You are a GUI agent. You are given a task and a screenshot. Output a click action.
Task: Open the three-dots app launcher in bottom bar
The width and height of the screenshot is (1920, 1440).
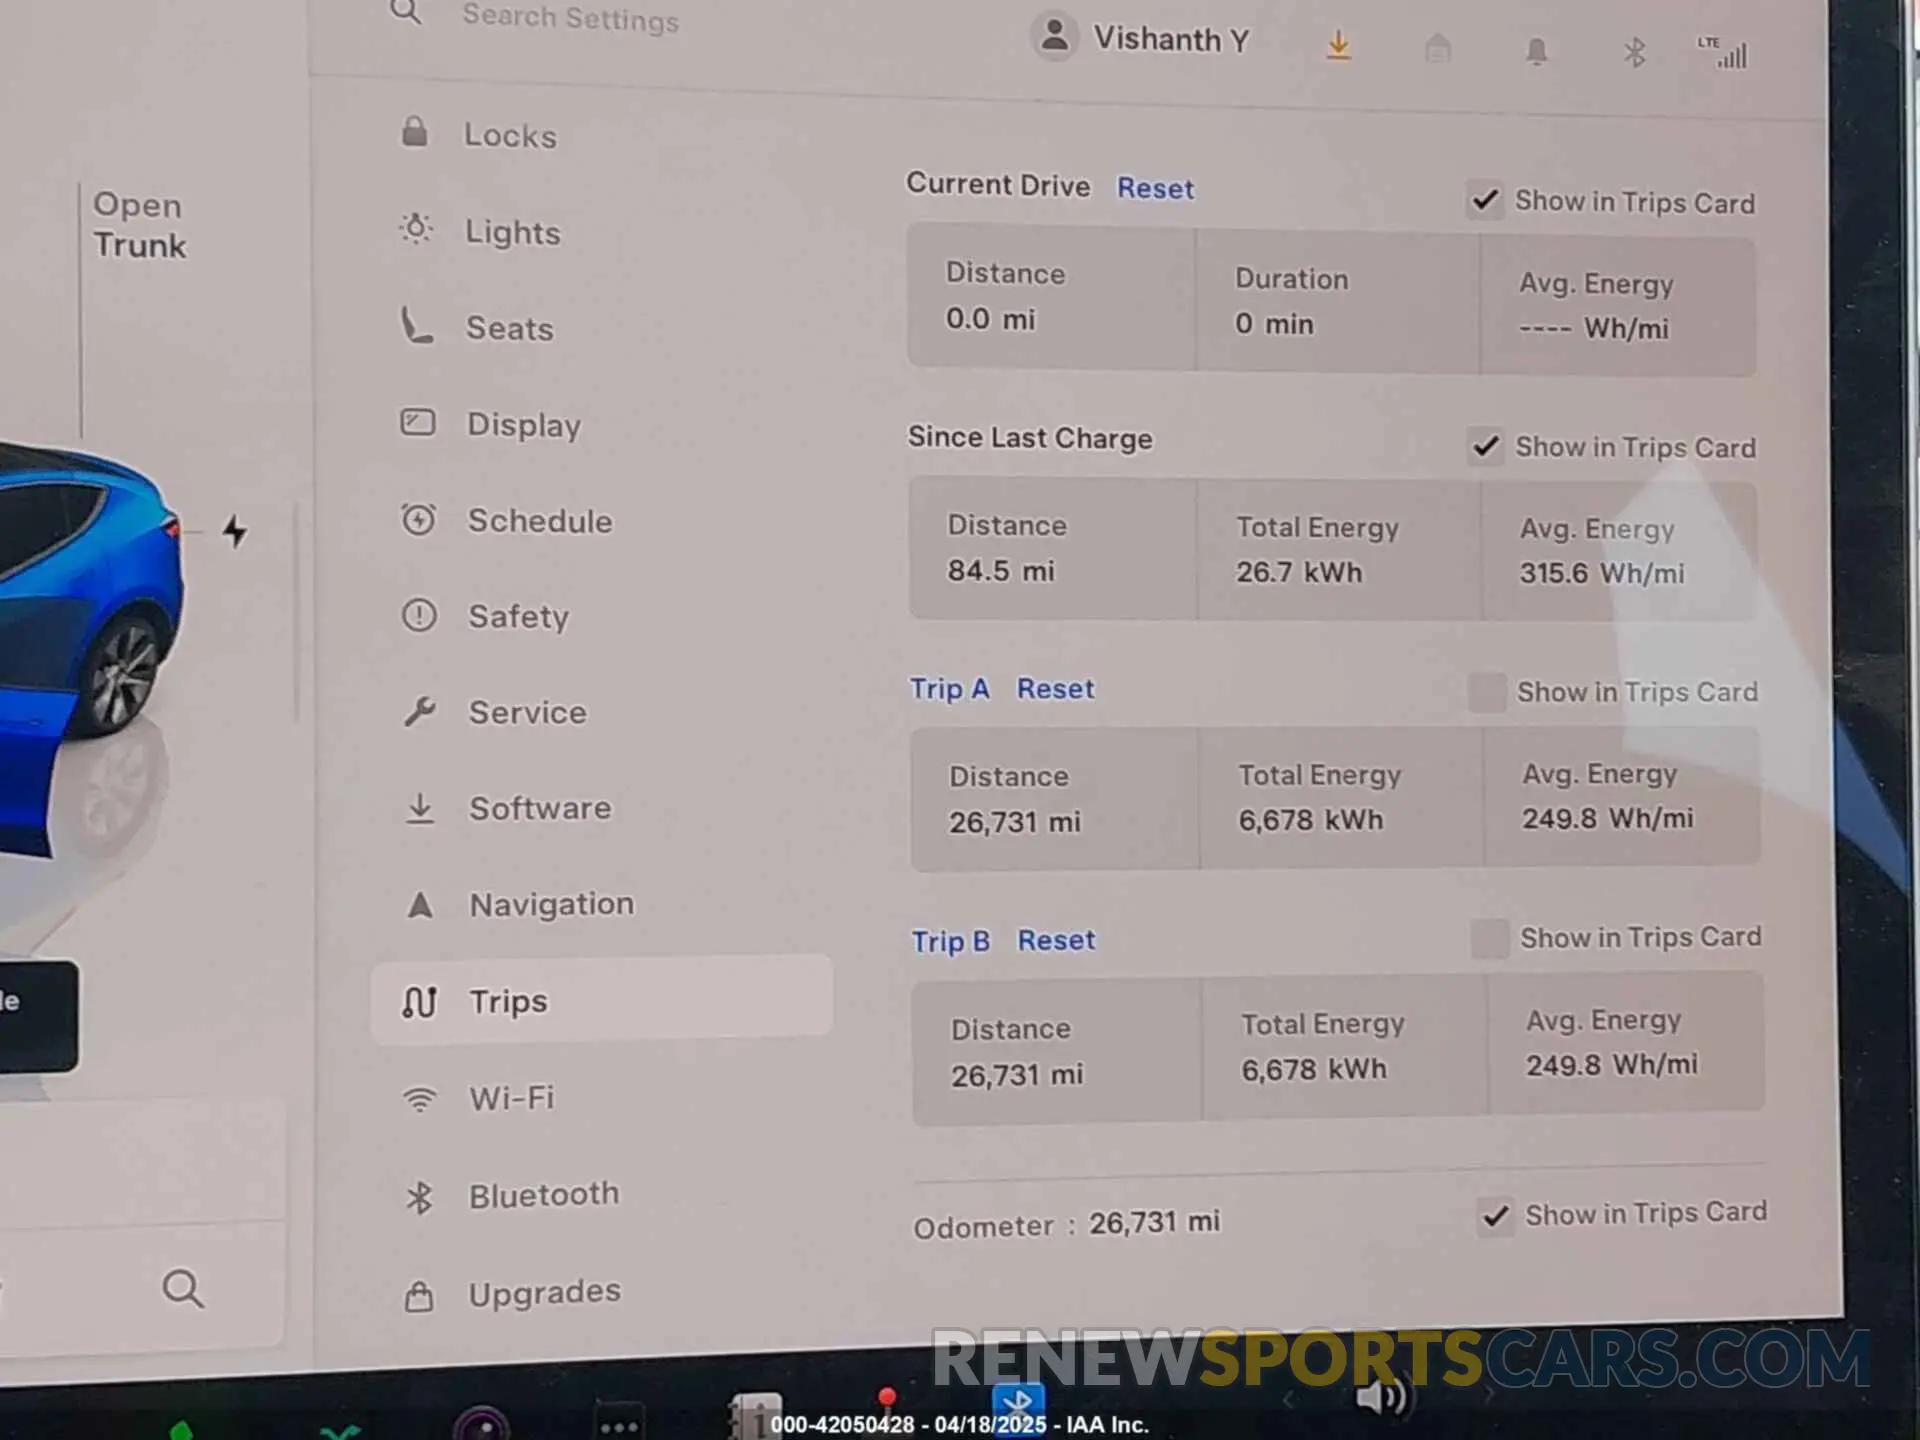coord(619,1424)
